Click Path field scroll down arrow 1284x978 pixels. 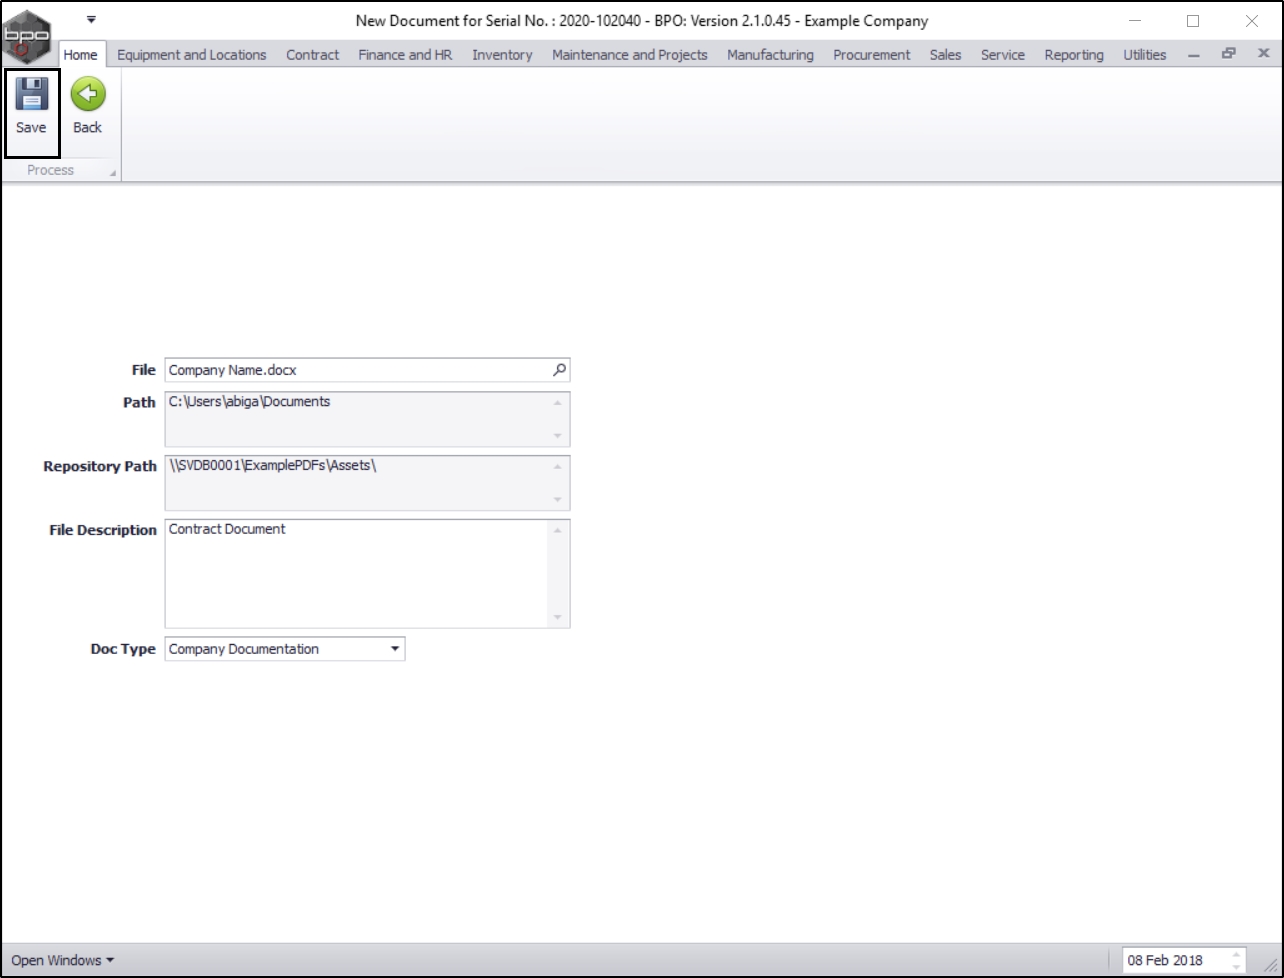[558, 437]
